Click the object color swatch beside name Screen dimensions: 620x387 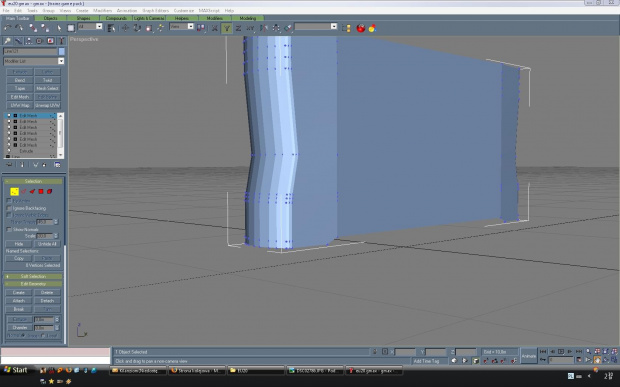coord(62,51)
